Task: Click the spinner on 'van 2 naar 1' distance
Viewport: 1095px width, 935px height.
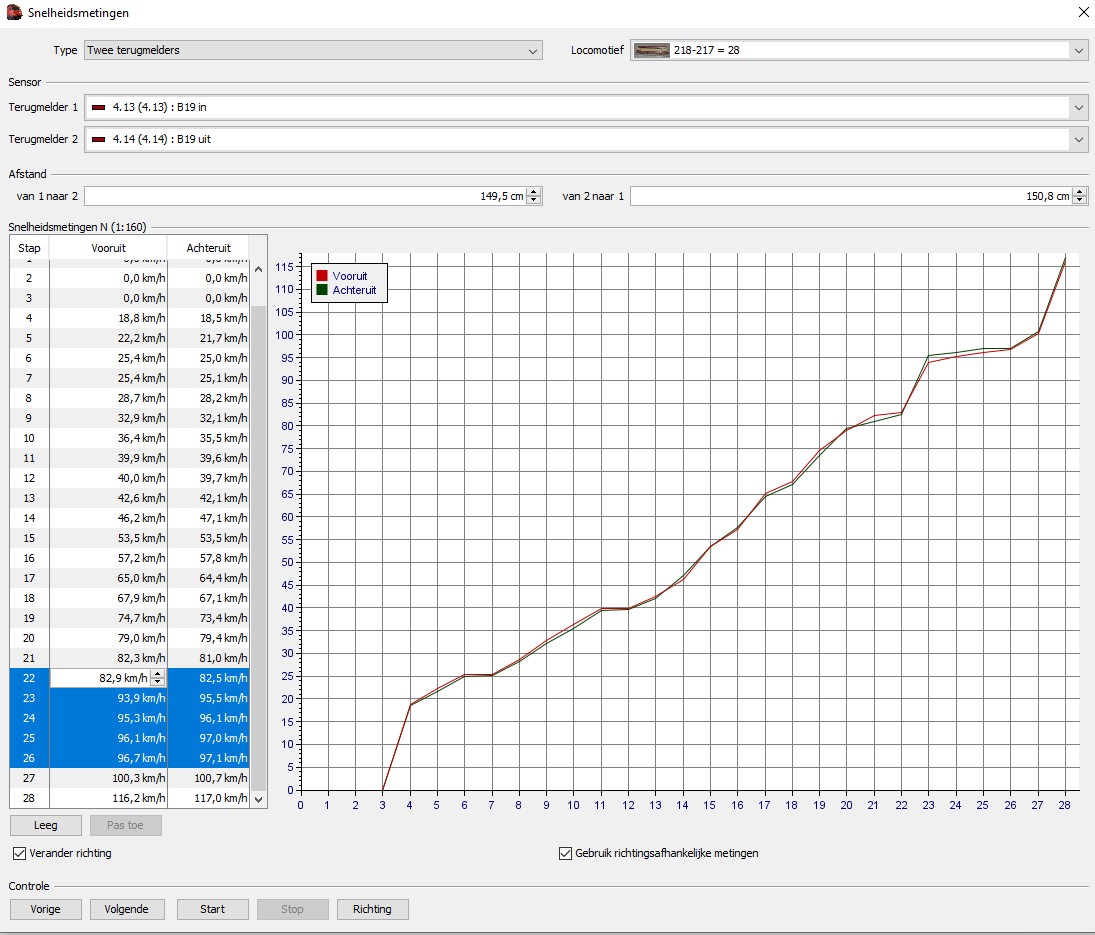Action: click(1080, 196)
